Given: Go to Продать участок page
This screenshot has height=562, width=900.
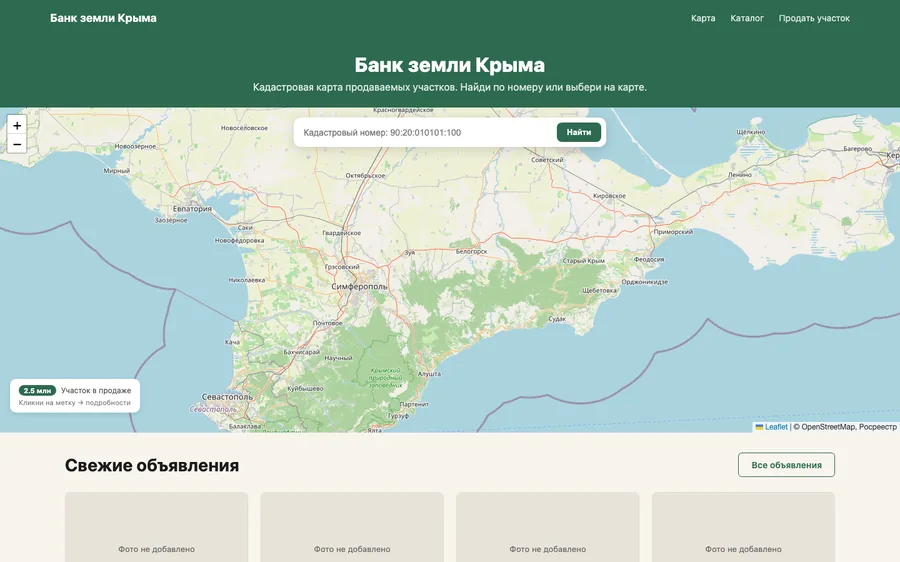Looking at the screenshot, I should click(814, 18).
